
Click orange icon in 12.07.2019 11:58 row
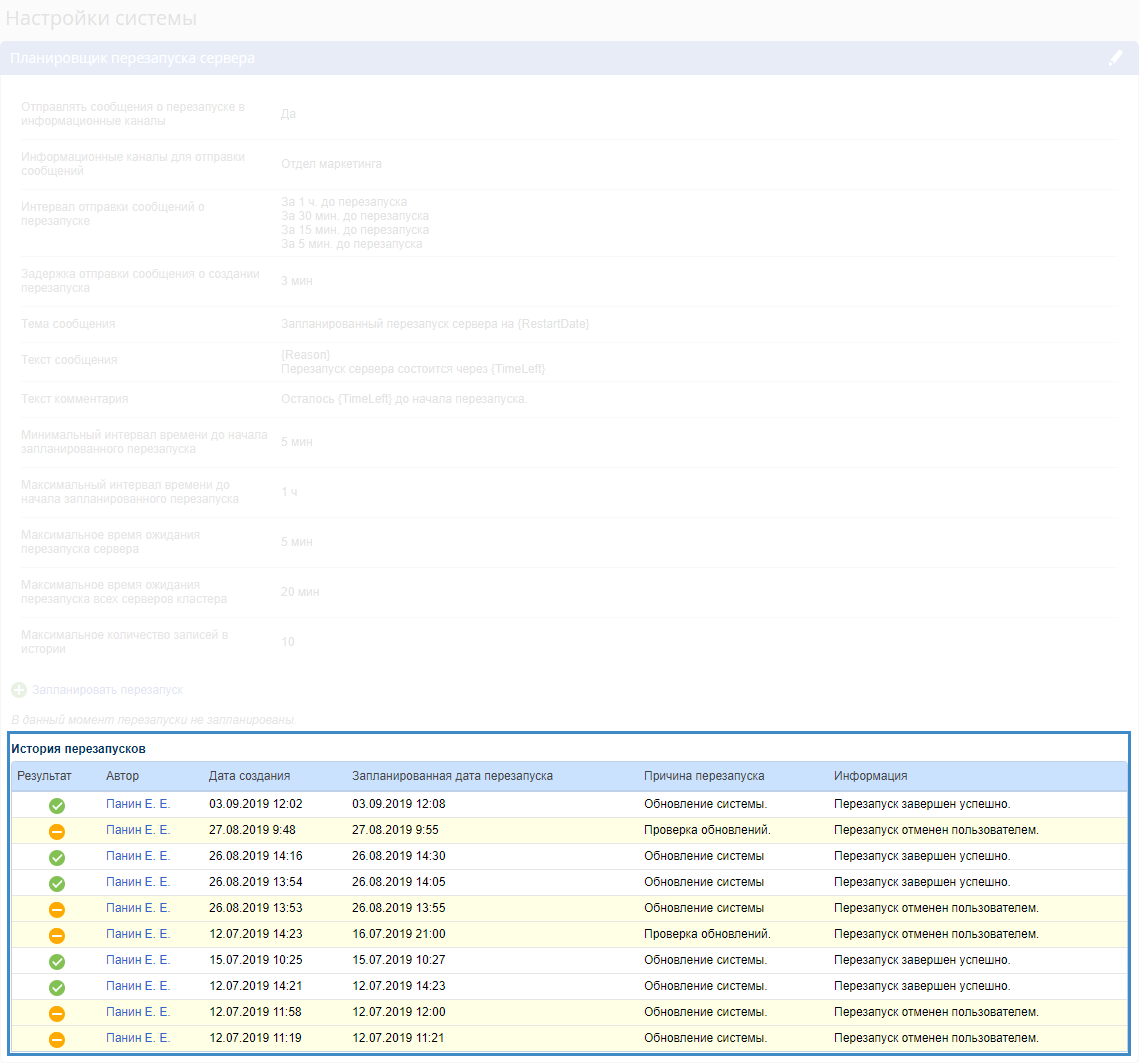pyautogui.click(x=57, y=1013)
